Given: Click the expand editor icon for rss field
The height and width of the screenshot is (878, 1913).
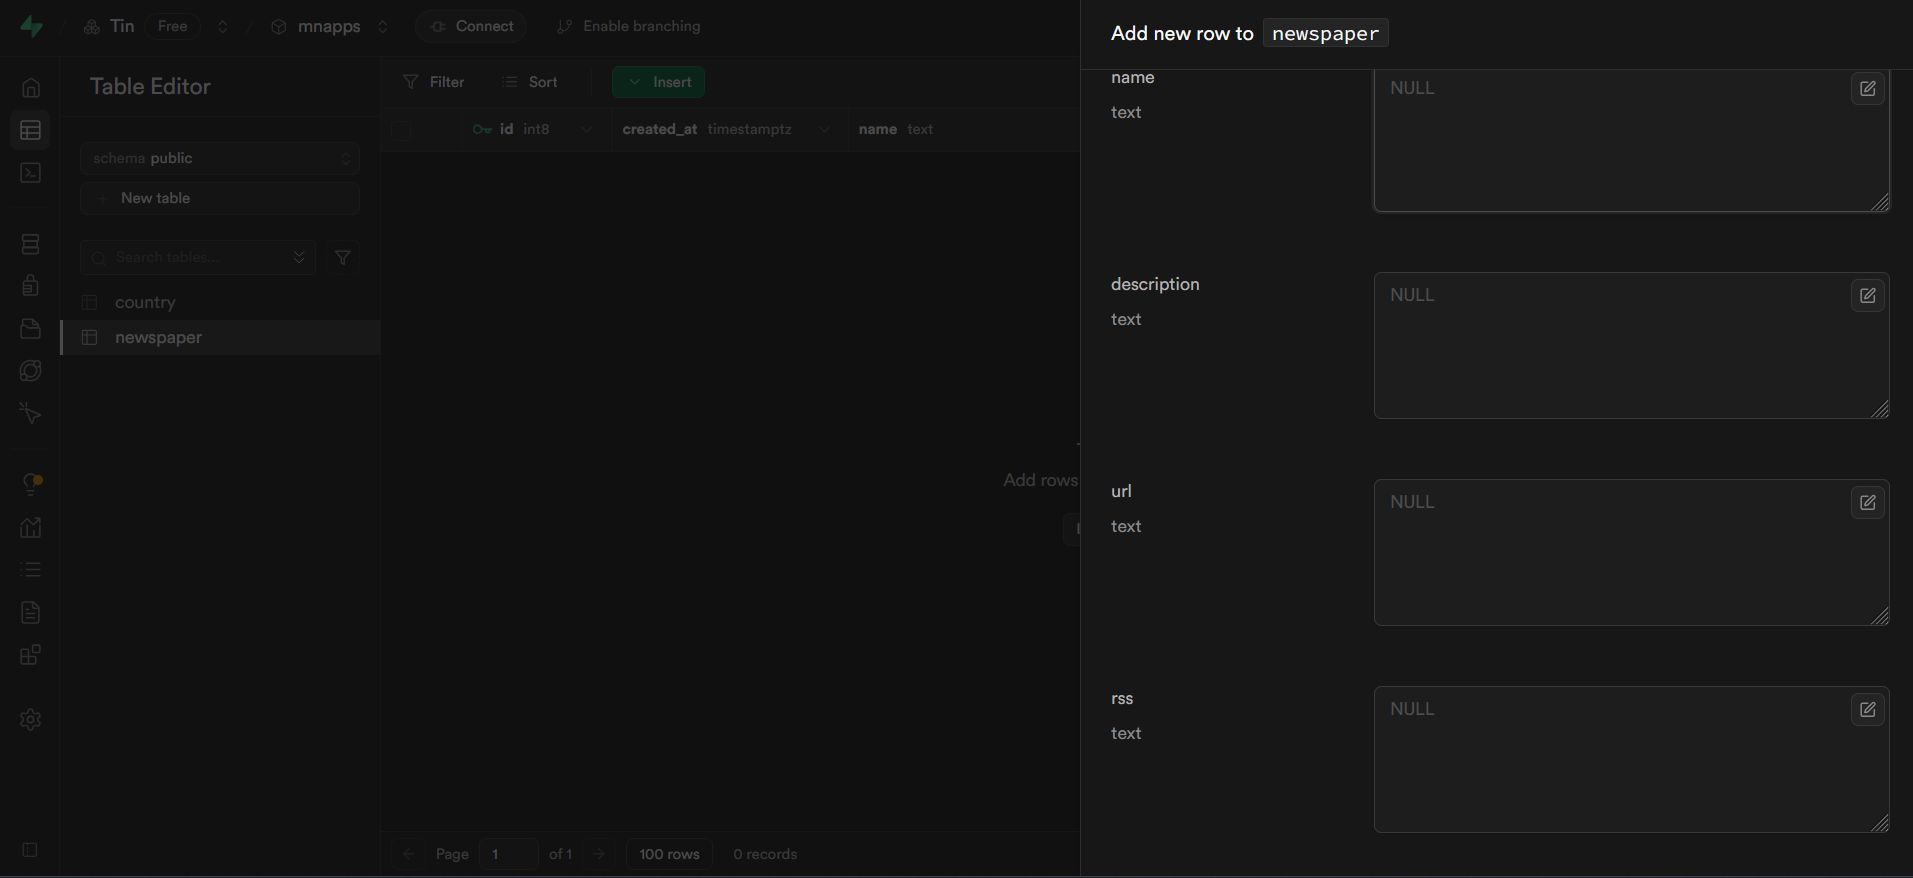Looking at the screenshot, I should [x=1867, y=710].
